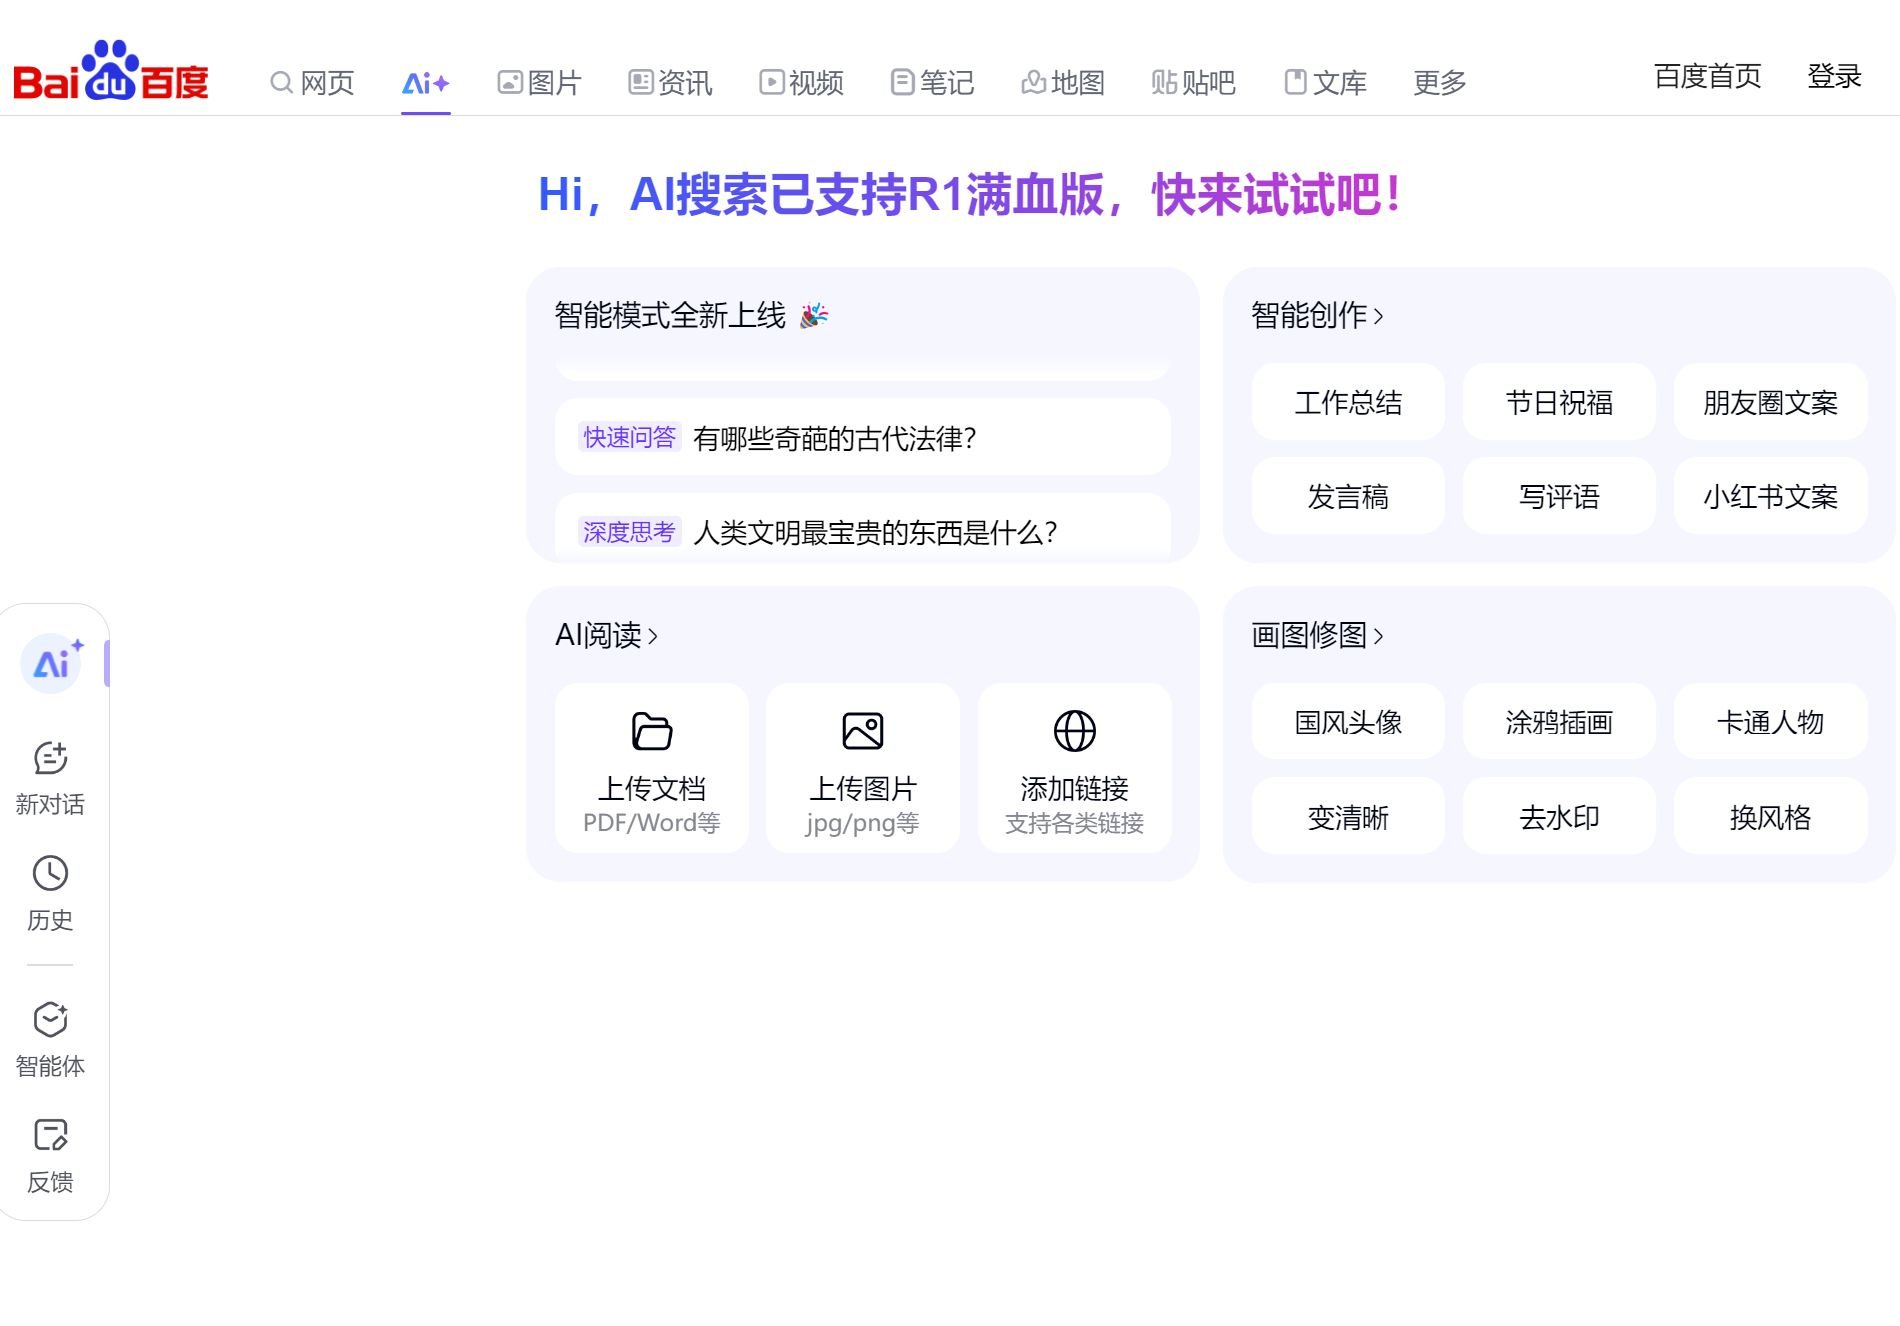The width and height of the screenshot is (1900, 1326).
Task: Click the 去水印 remove watermark button
Action: pyautogui.click(x=1558, y=816)
